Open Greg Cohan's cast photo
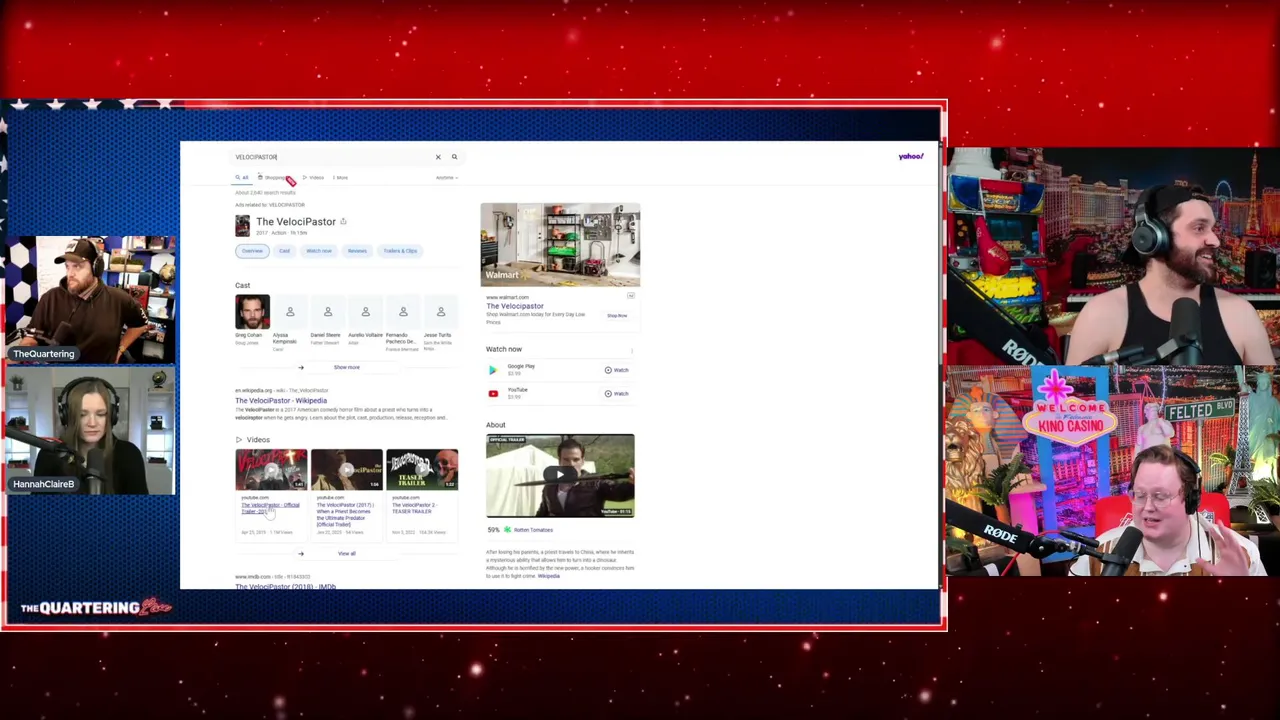The height and width of the screenshot is (720, 1280). pyautogui.click(x=252, y=312)
